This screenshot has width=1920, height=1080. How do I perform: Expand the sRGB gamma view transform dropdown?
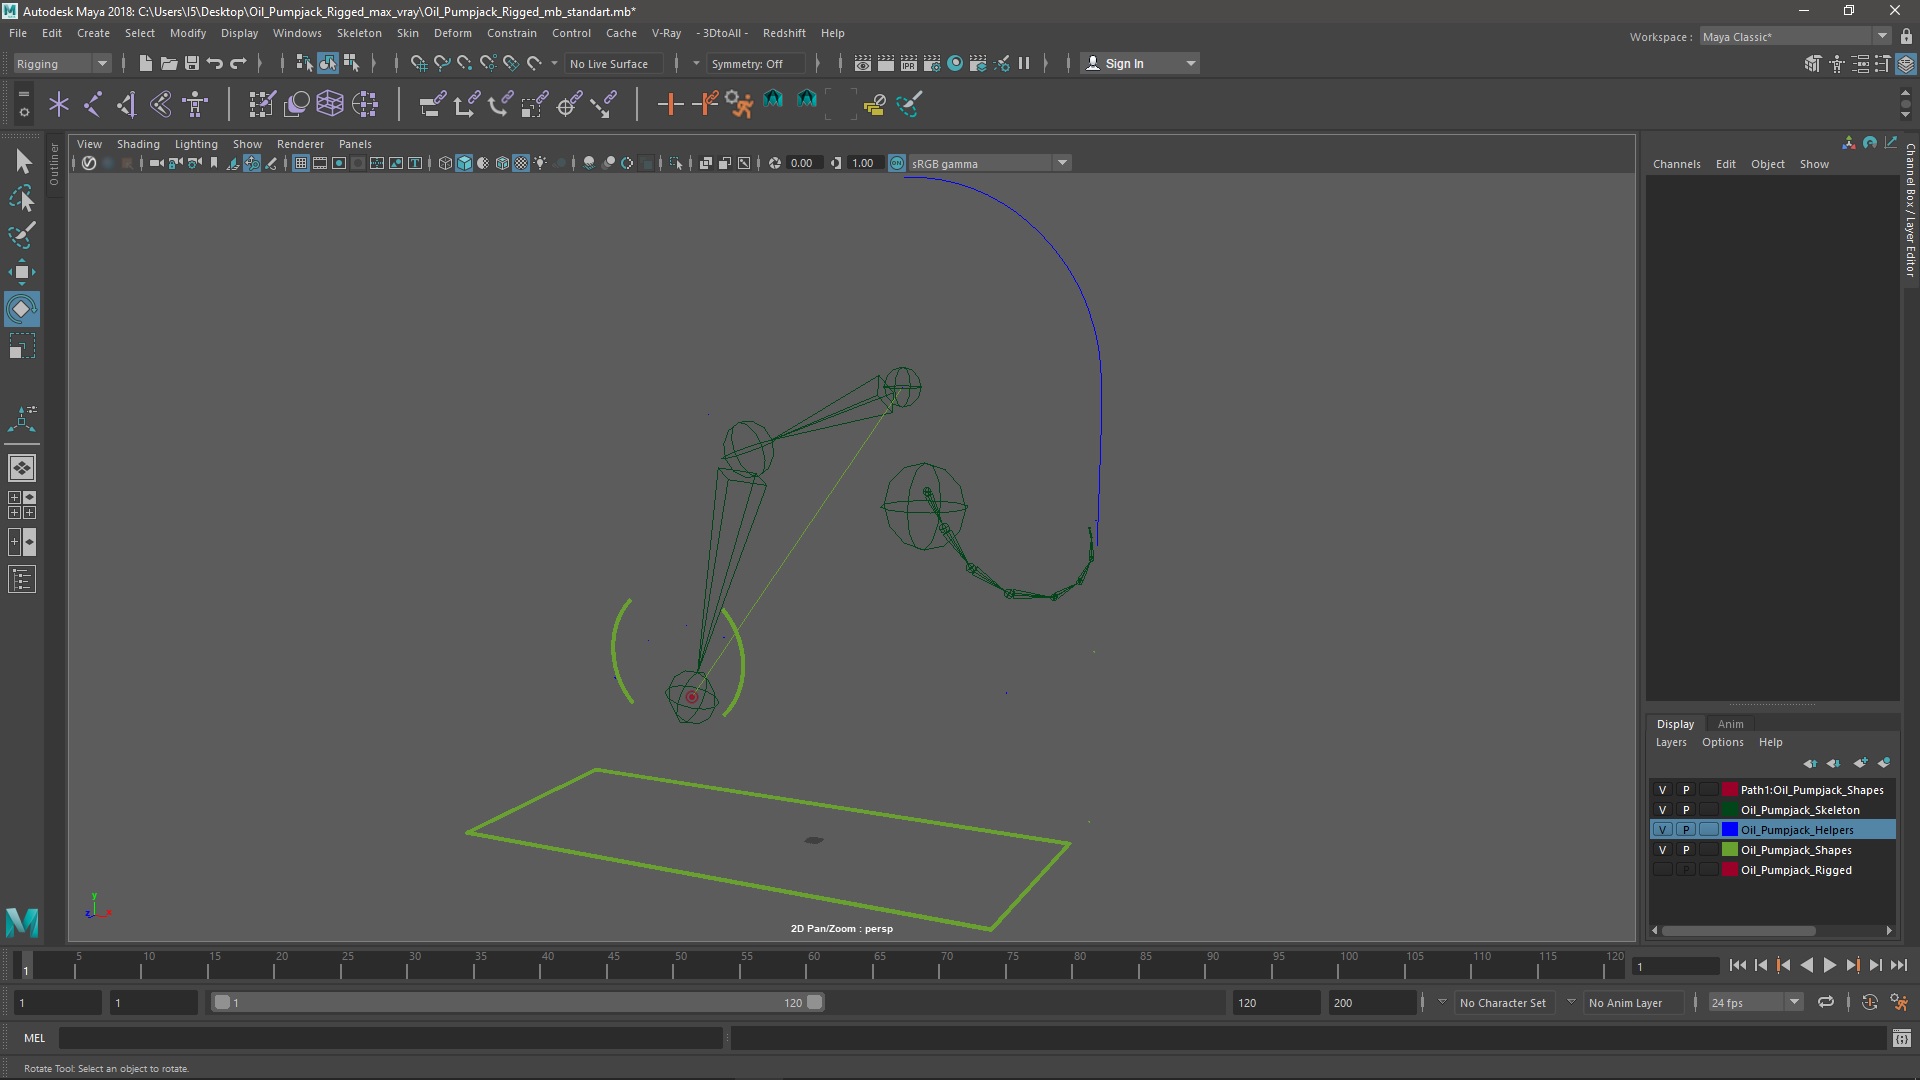pyautogui.click(x=1062, y=163)
